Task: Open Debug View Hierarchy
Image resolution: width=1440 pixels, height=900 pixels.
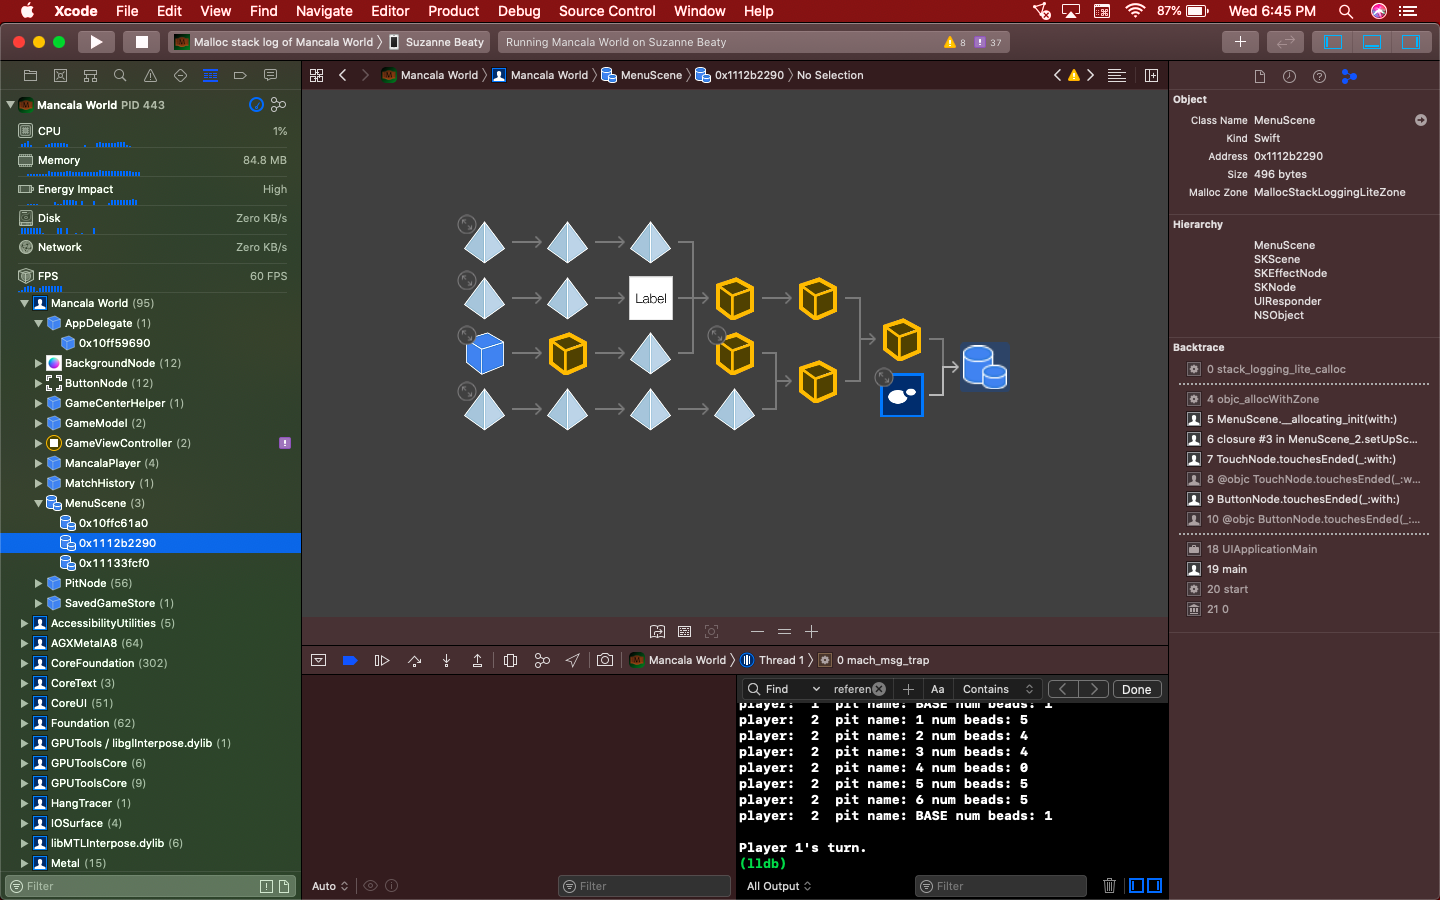Action: (x=510, y=660)
